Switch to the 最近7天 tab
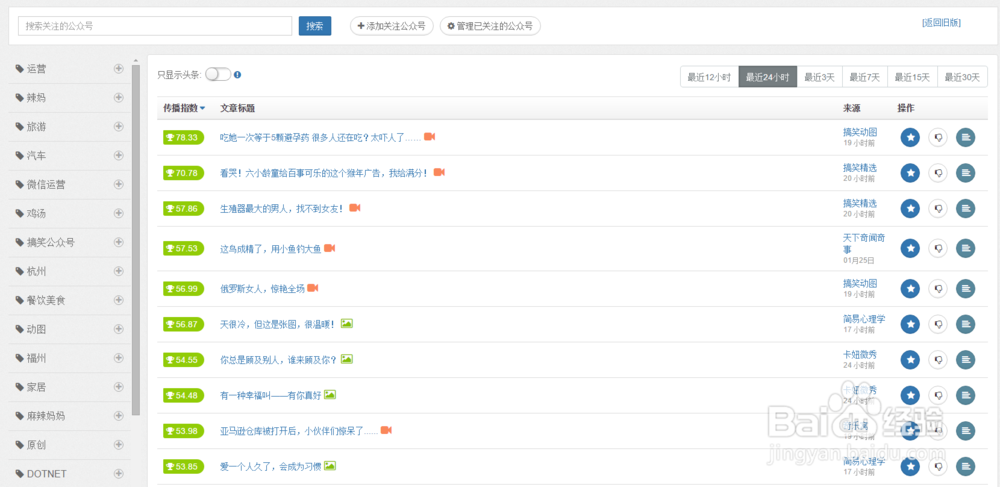1000x487 pixels. click(x=865, y=77)
